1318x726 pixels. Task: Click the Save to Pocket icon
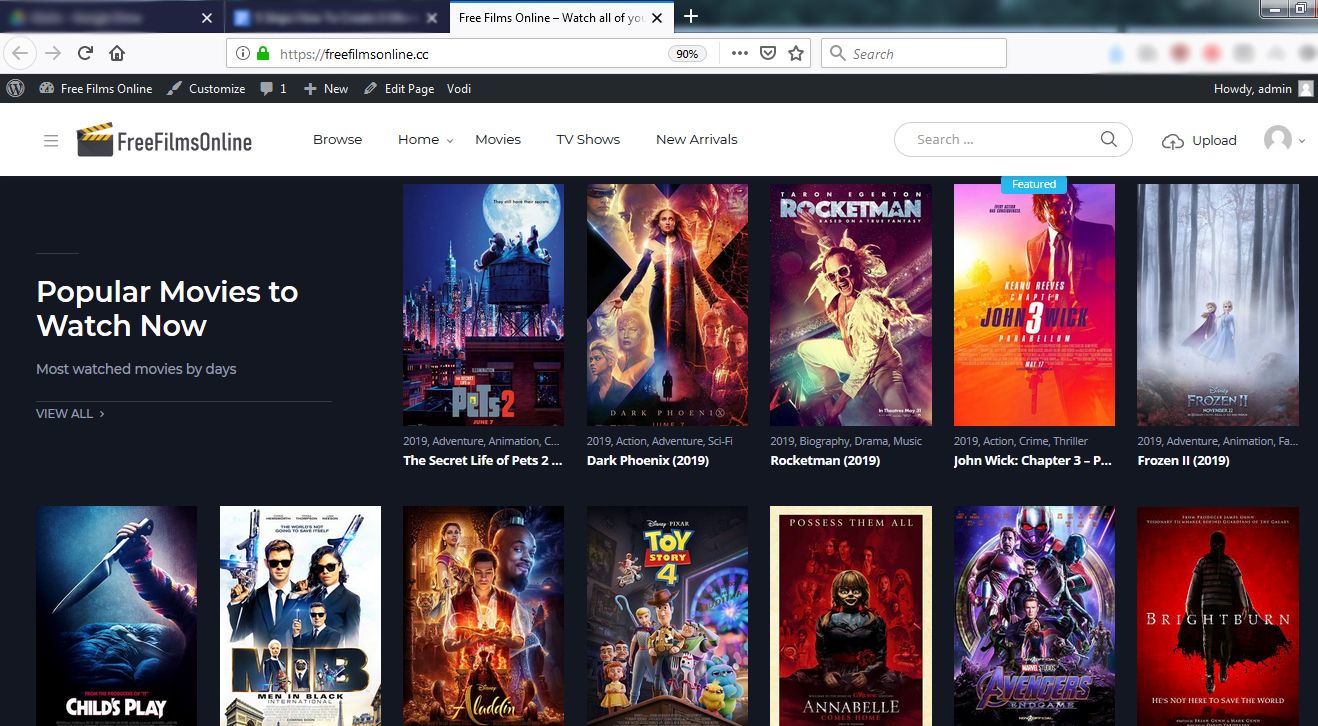coord(768,54)
